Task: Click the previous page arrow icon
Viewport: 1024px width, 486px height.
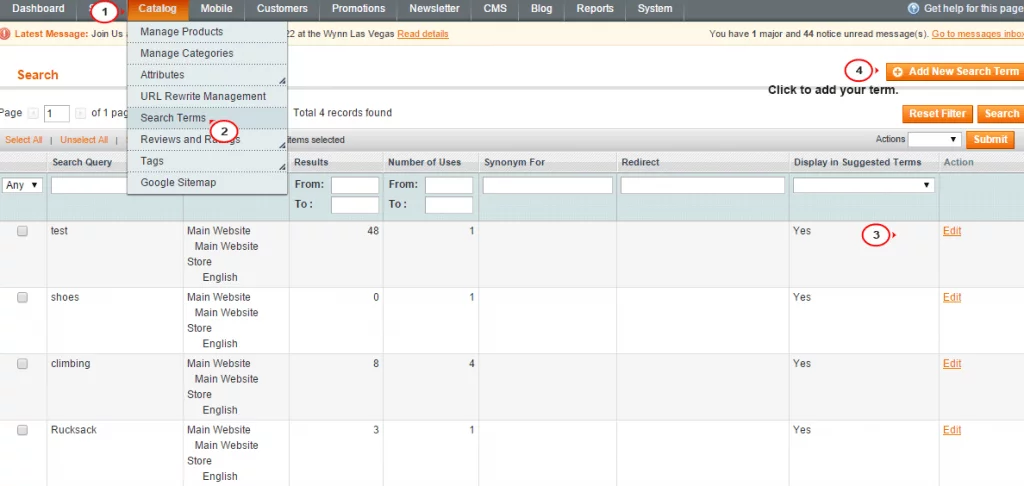Action: pyautogui.click(x=33, y=114)
